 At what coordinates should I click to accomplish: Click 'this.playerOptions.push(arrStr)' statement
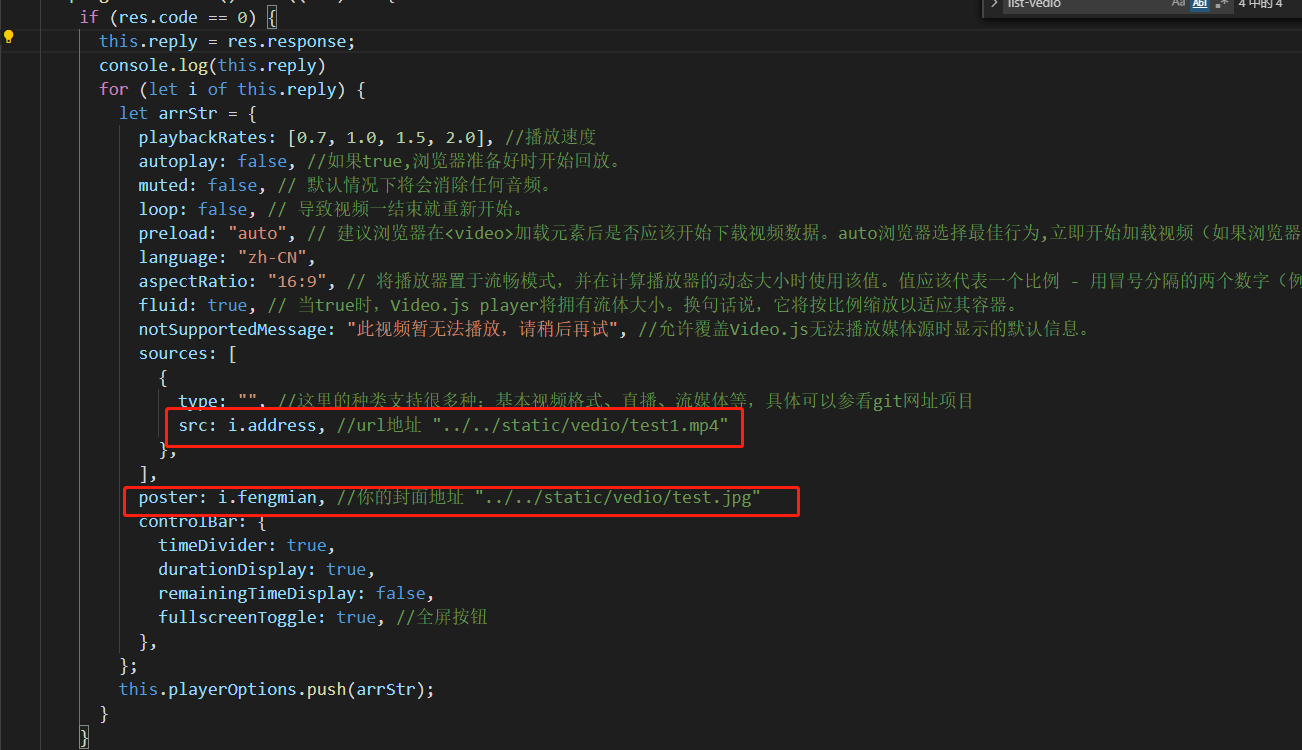[277, 689]
